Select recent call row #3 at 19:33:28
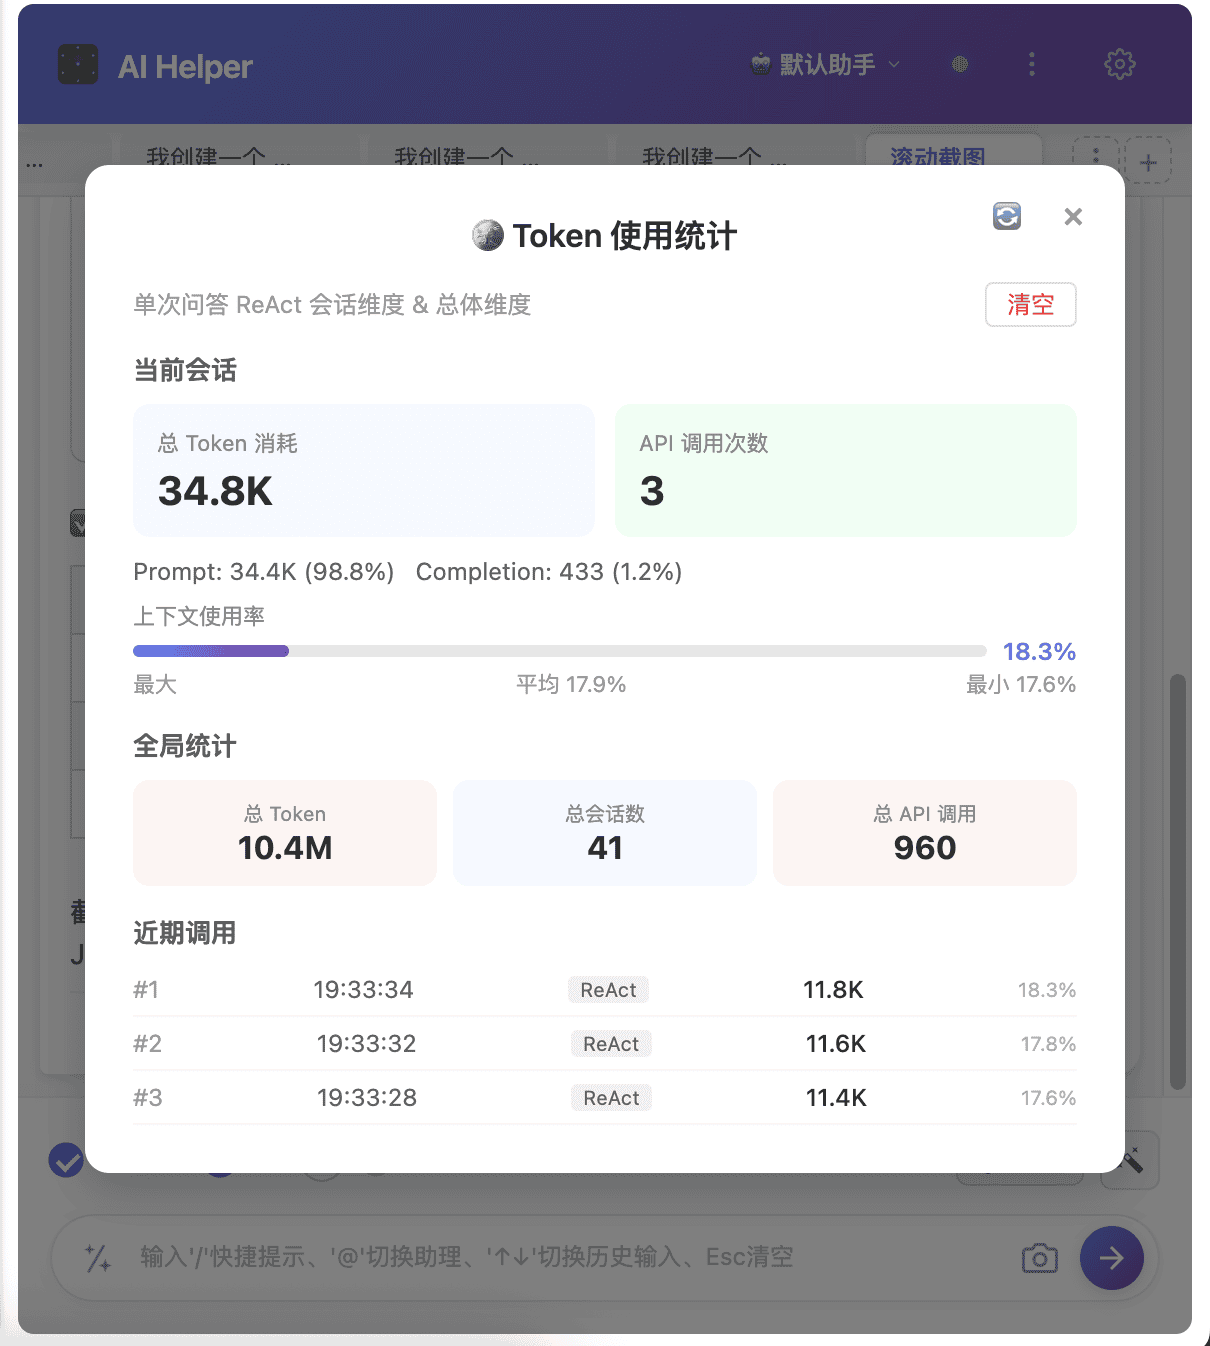The height and width of the screenshot is (1346, 1210). pos(605,1098)
